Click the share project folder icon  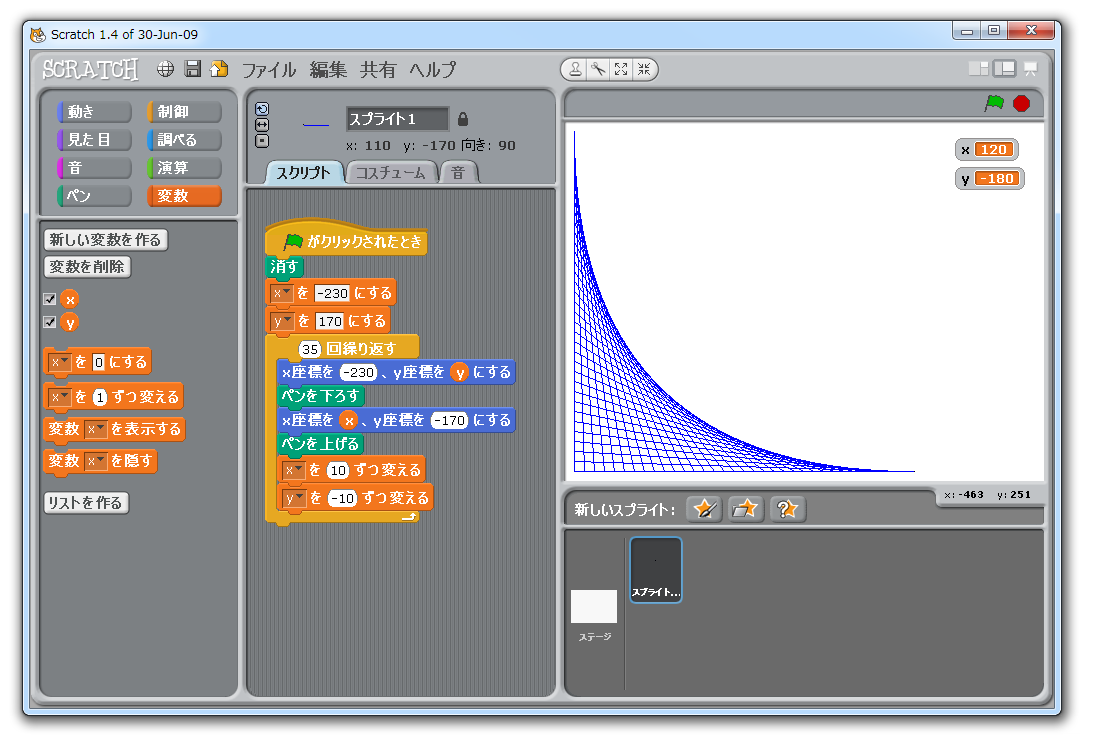click(x=219, y=69)
